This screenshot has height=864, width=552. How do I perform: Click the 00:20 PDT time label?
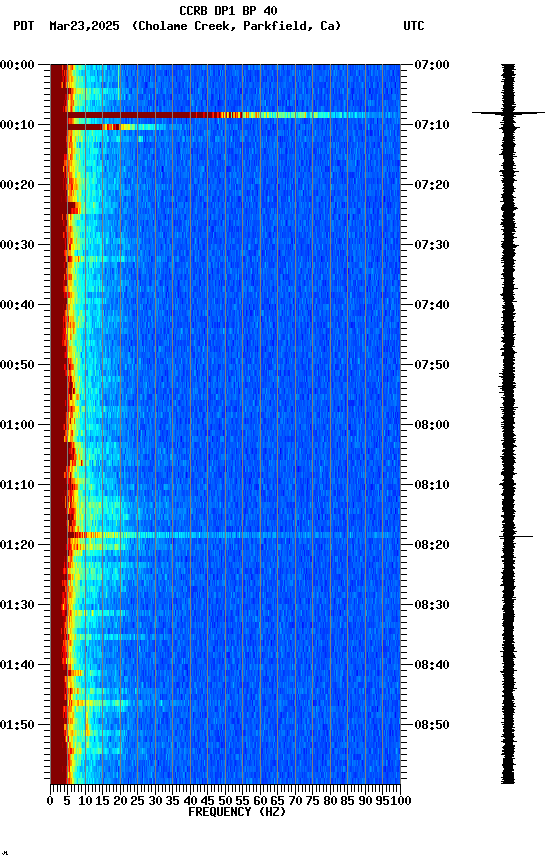click(x=17, y=185)
